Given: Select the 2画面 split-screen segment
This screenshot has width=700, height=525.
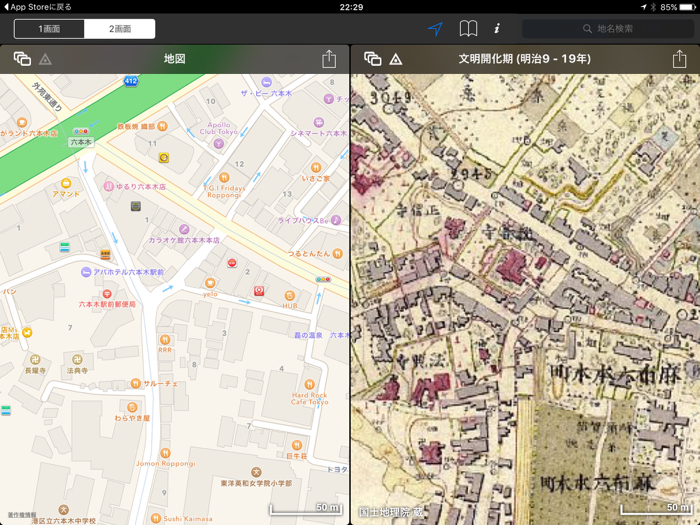Looking at the screenshot, I should pos(120,29).
